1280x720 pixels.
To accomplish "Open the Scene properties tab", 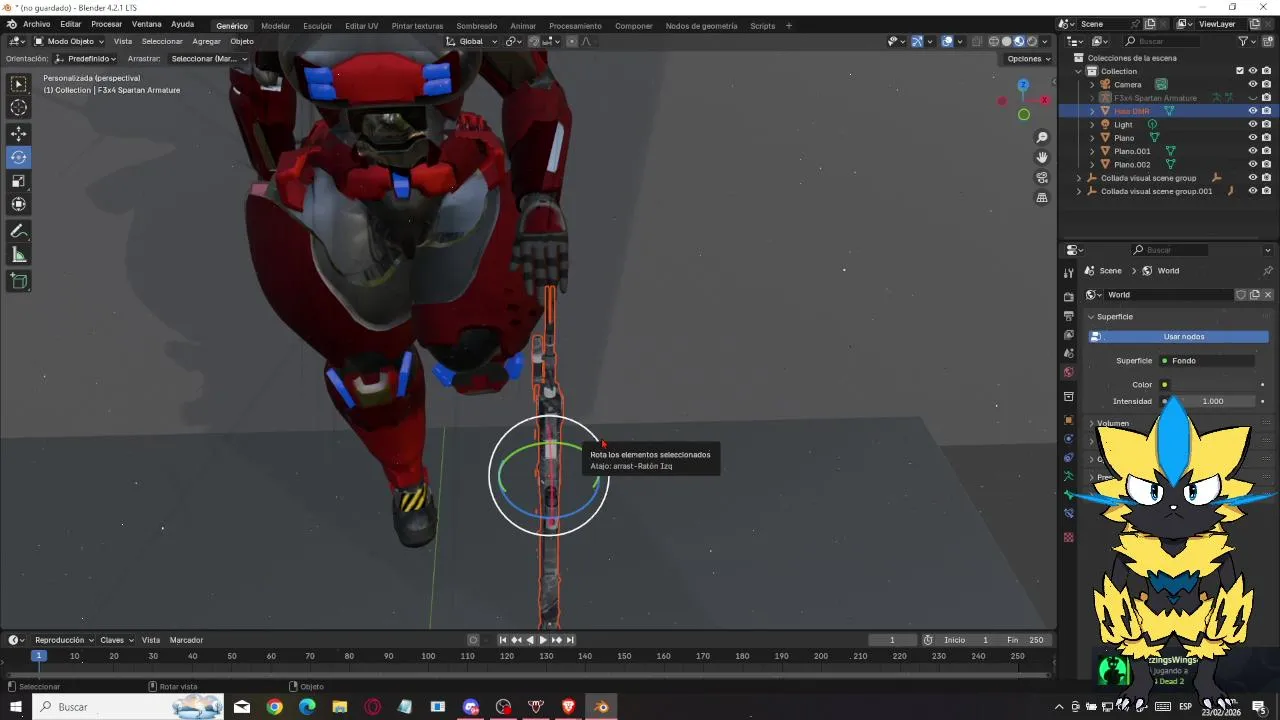I will coord(1069,353).
